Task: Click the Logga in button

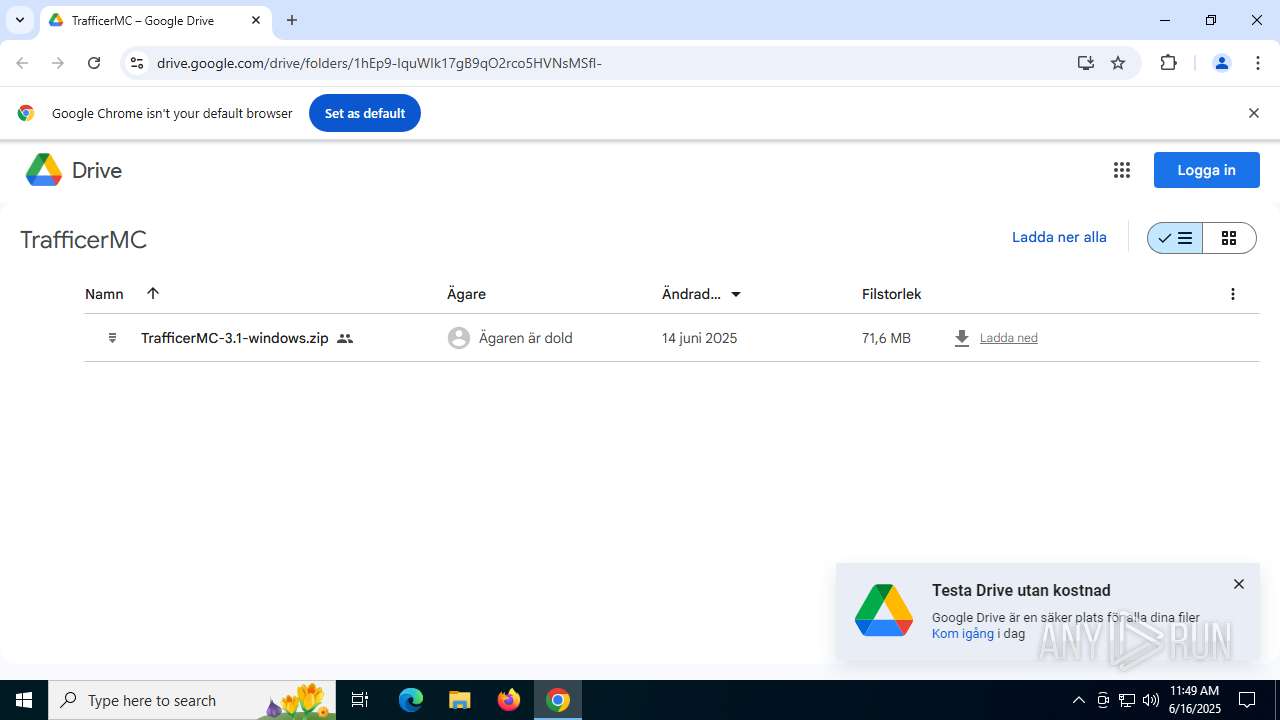Action: (1206, 170)
